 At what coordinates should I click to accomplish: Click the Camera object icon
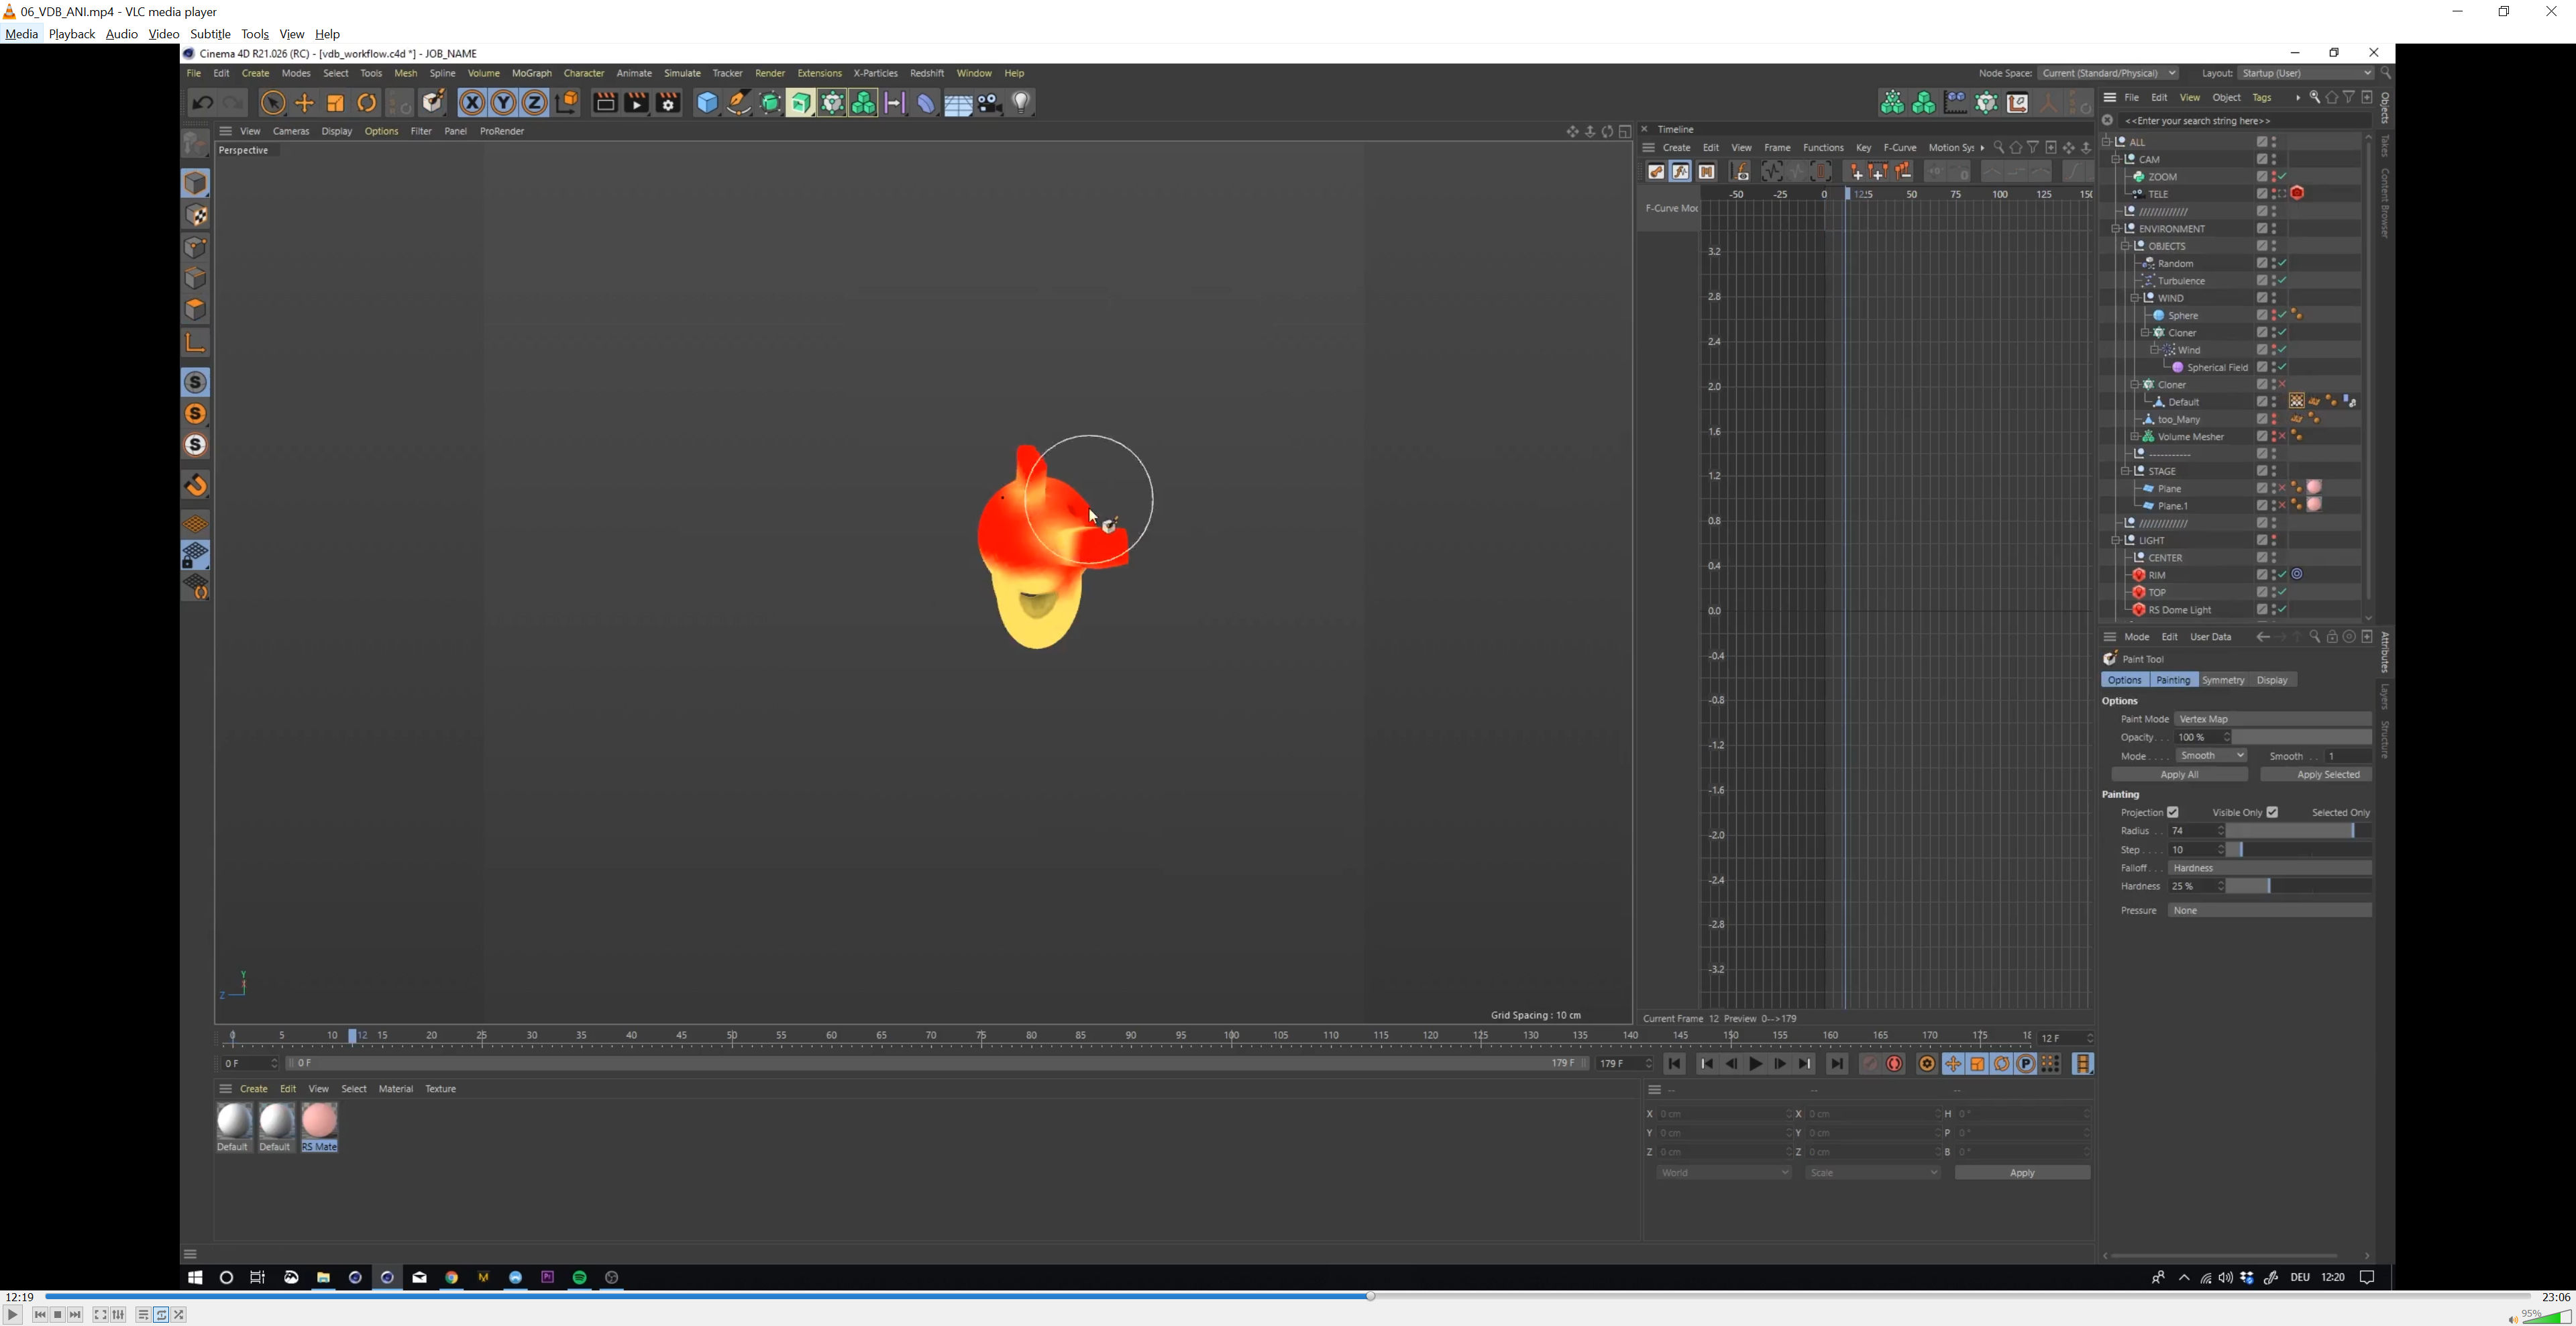tap(990, 103)
